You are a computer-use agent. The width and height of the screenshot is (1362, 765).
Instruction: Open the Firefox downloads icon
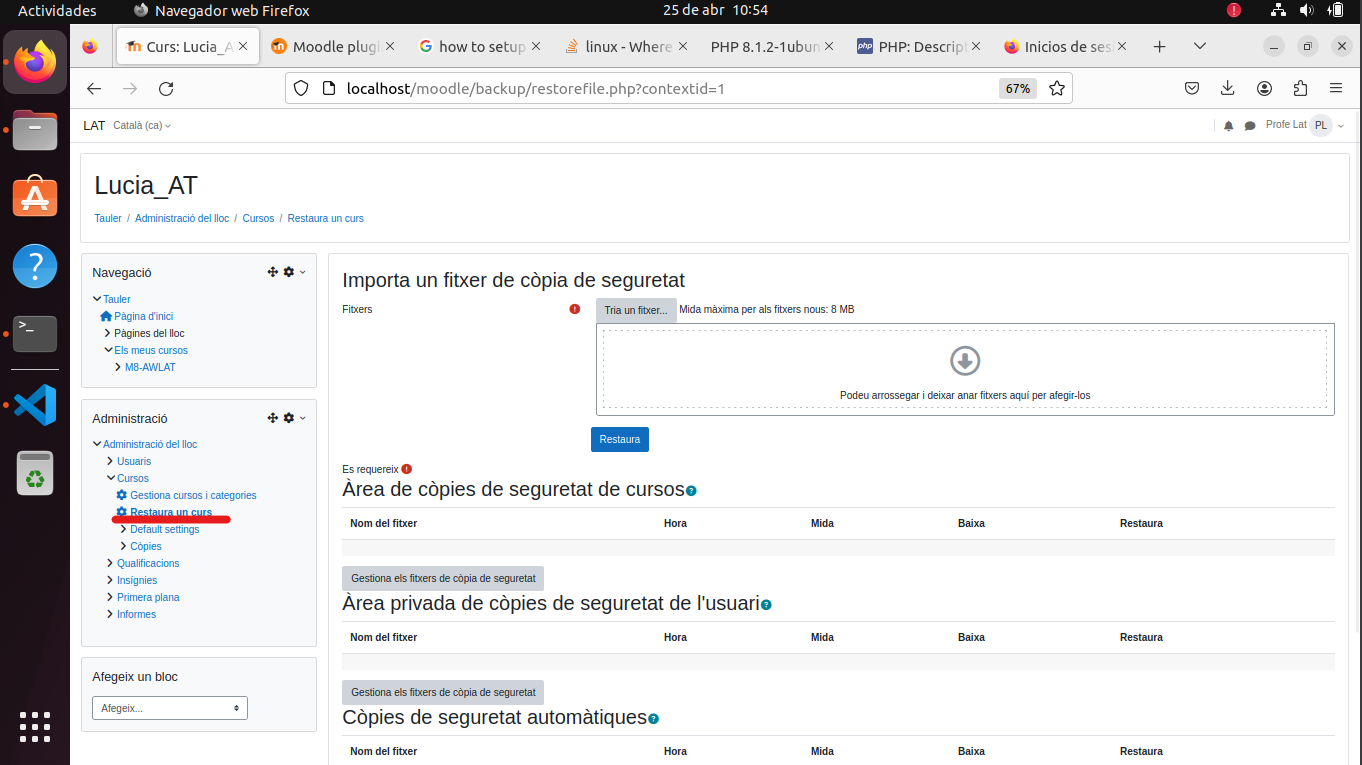1228,88
